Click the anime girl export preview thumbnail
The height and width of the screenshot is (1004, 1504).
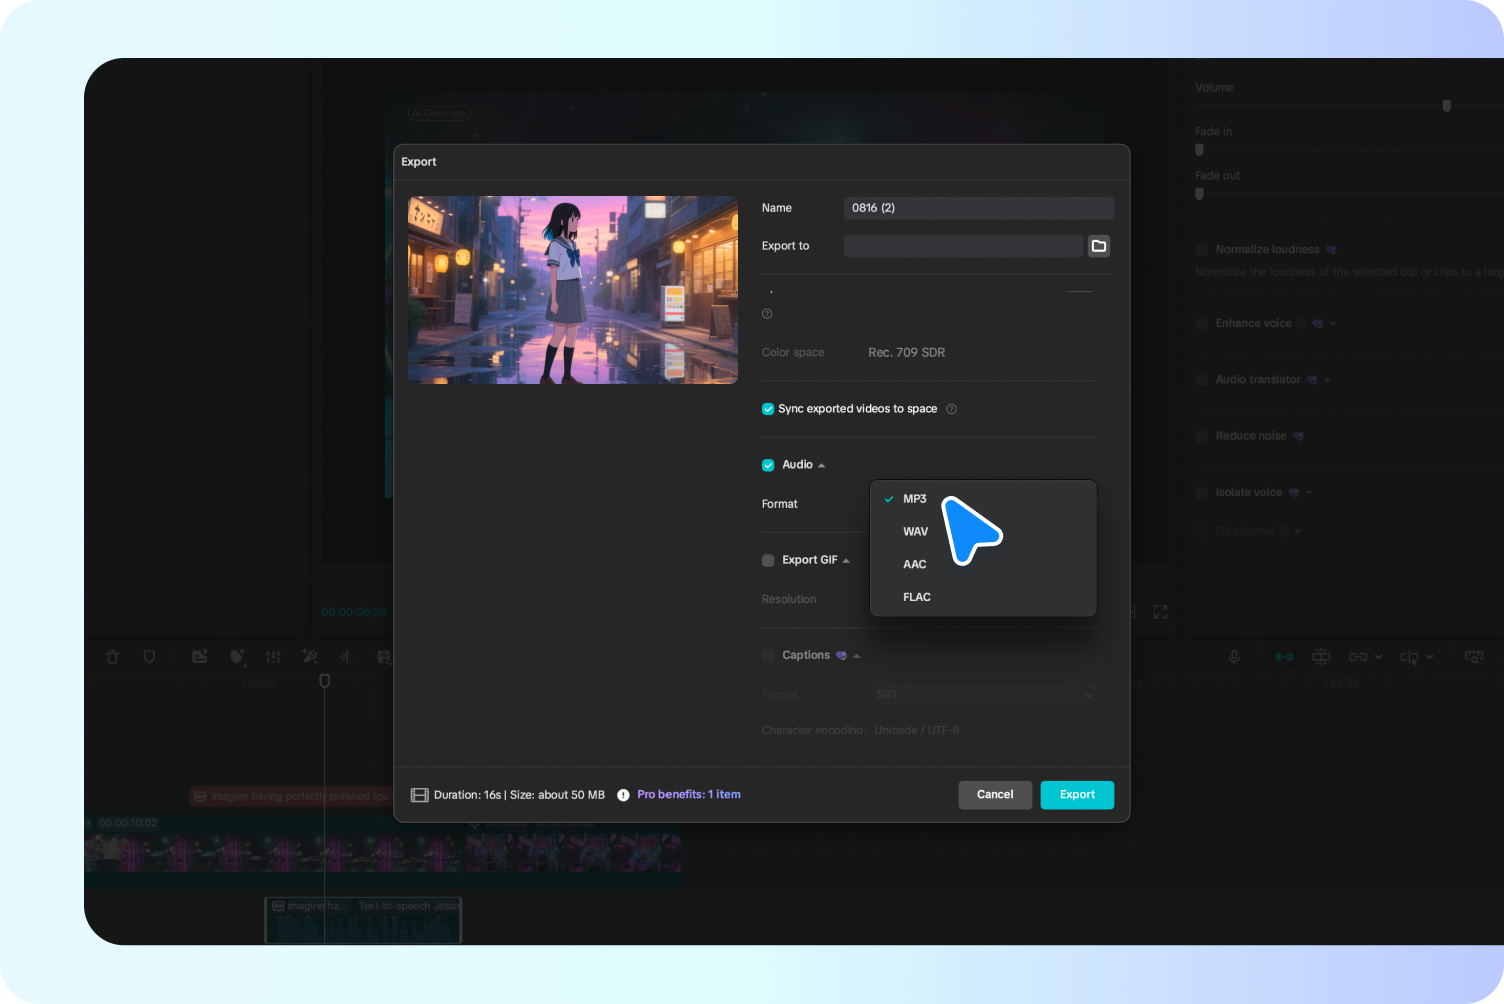click(x=573, y=290)
